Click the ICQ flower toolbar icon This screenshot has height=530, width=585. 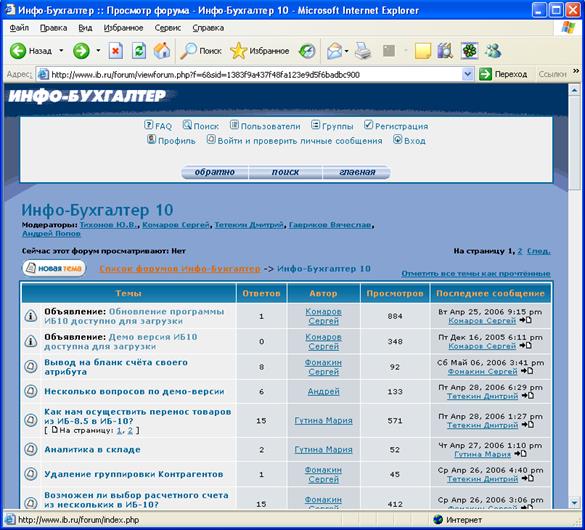(469, 51)
